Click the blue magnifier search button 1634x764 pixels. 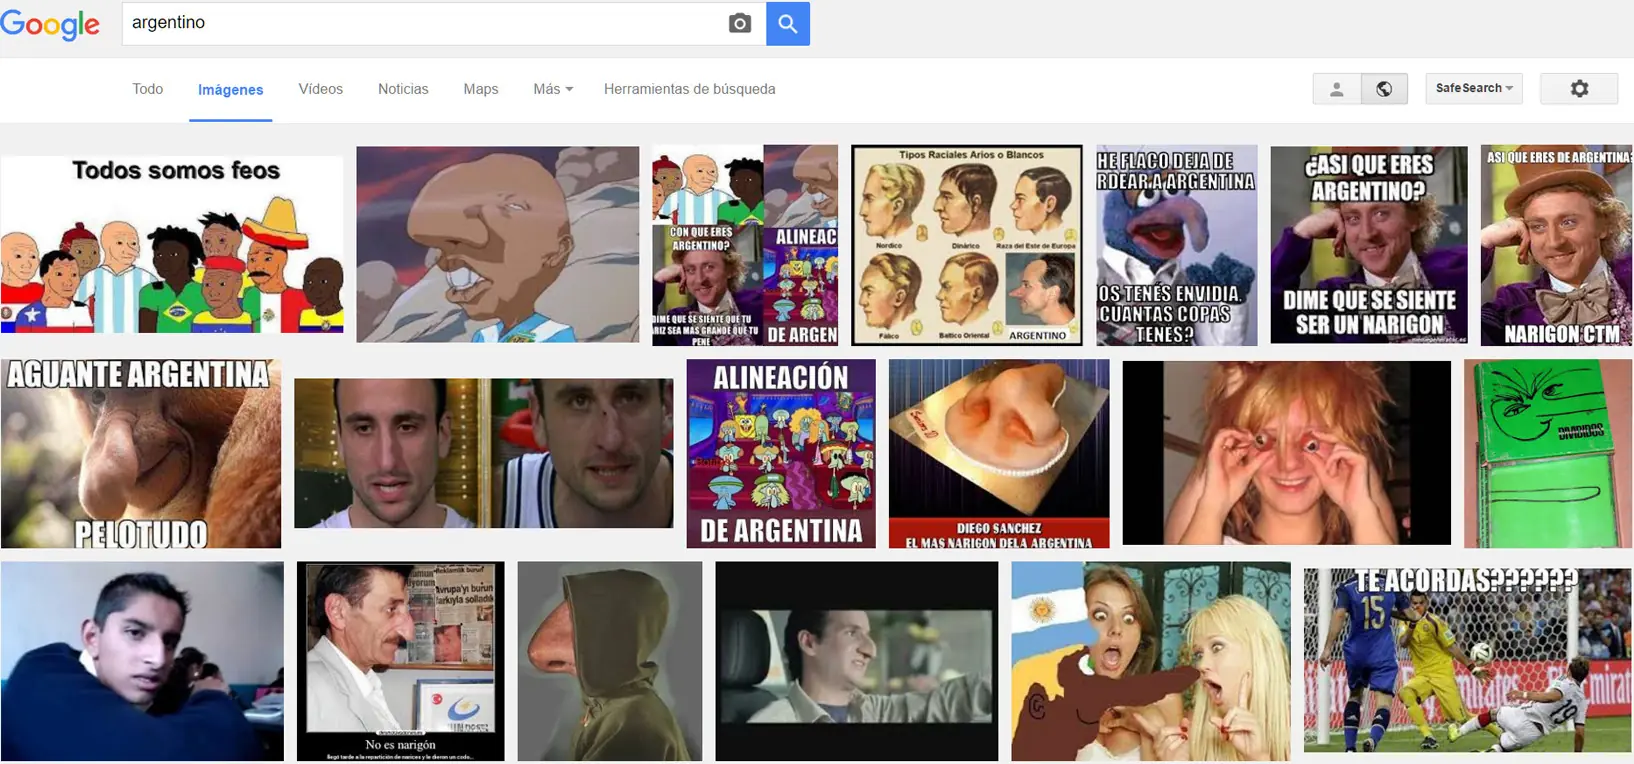788,23
